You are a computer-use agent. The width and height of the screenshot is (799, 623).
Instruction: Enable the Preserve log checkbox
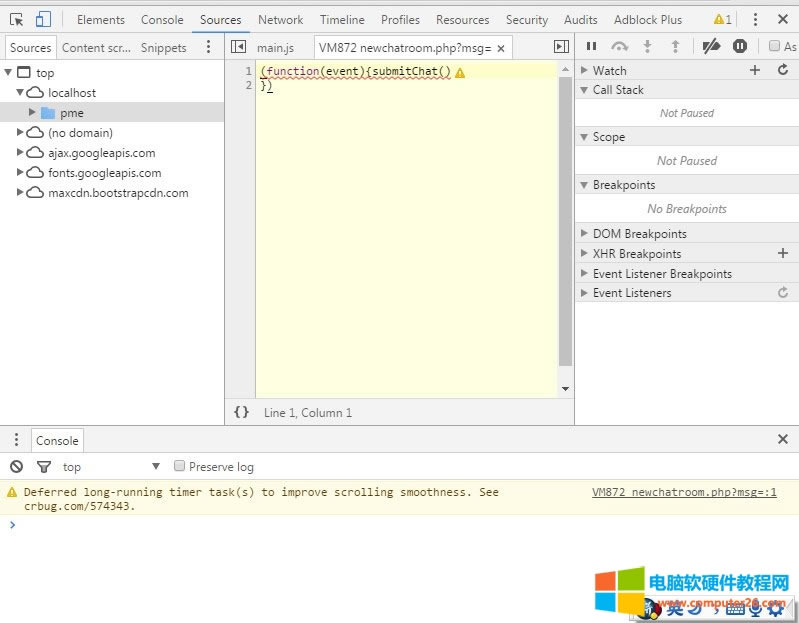180,466
